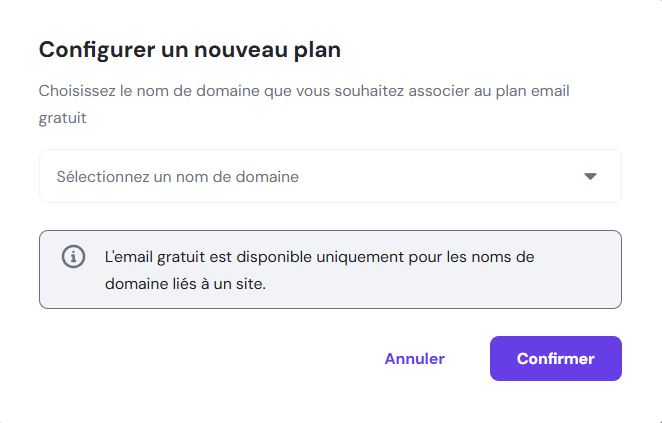Click the Annuler button

[414, 359]
